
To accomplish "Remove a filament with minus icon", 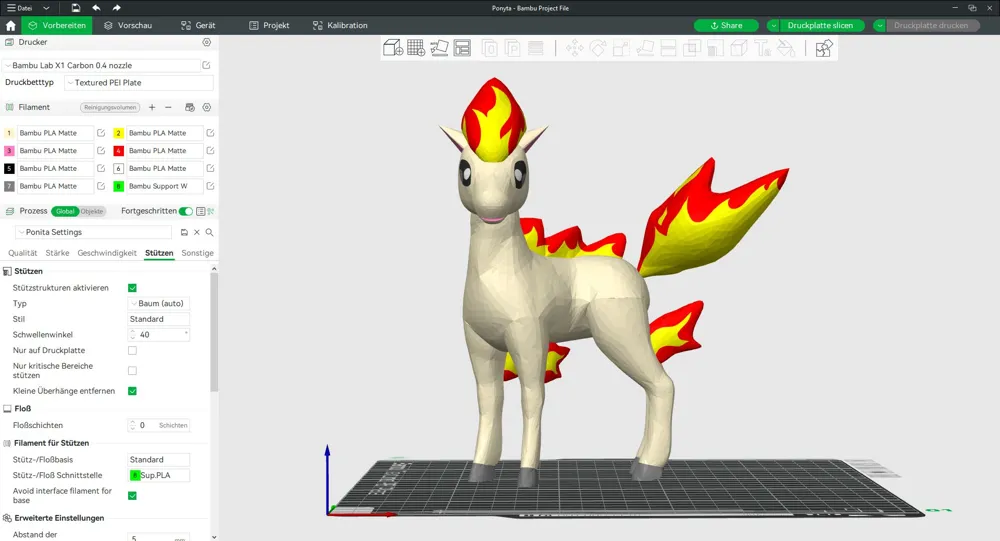I will pos(168,107).
